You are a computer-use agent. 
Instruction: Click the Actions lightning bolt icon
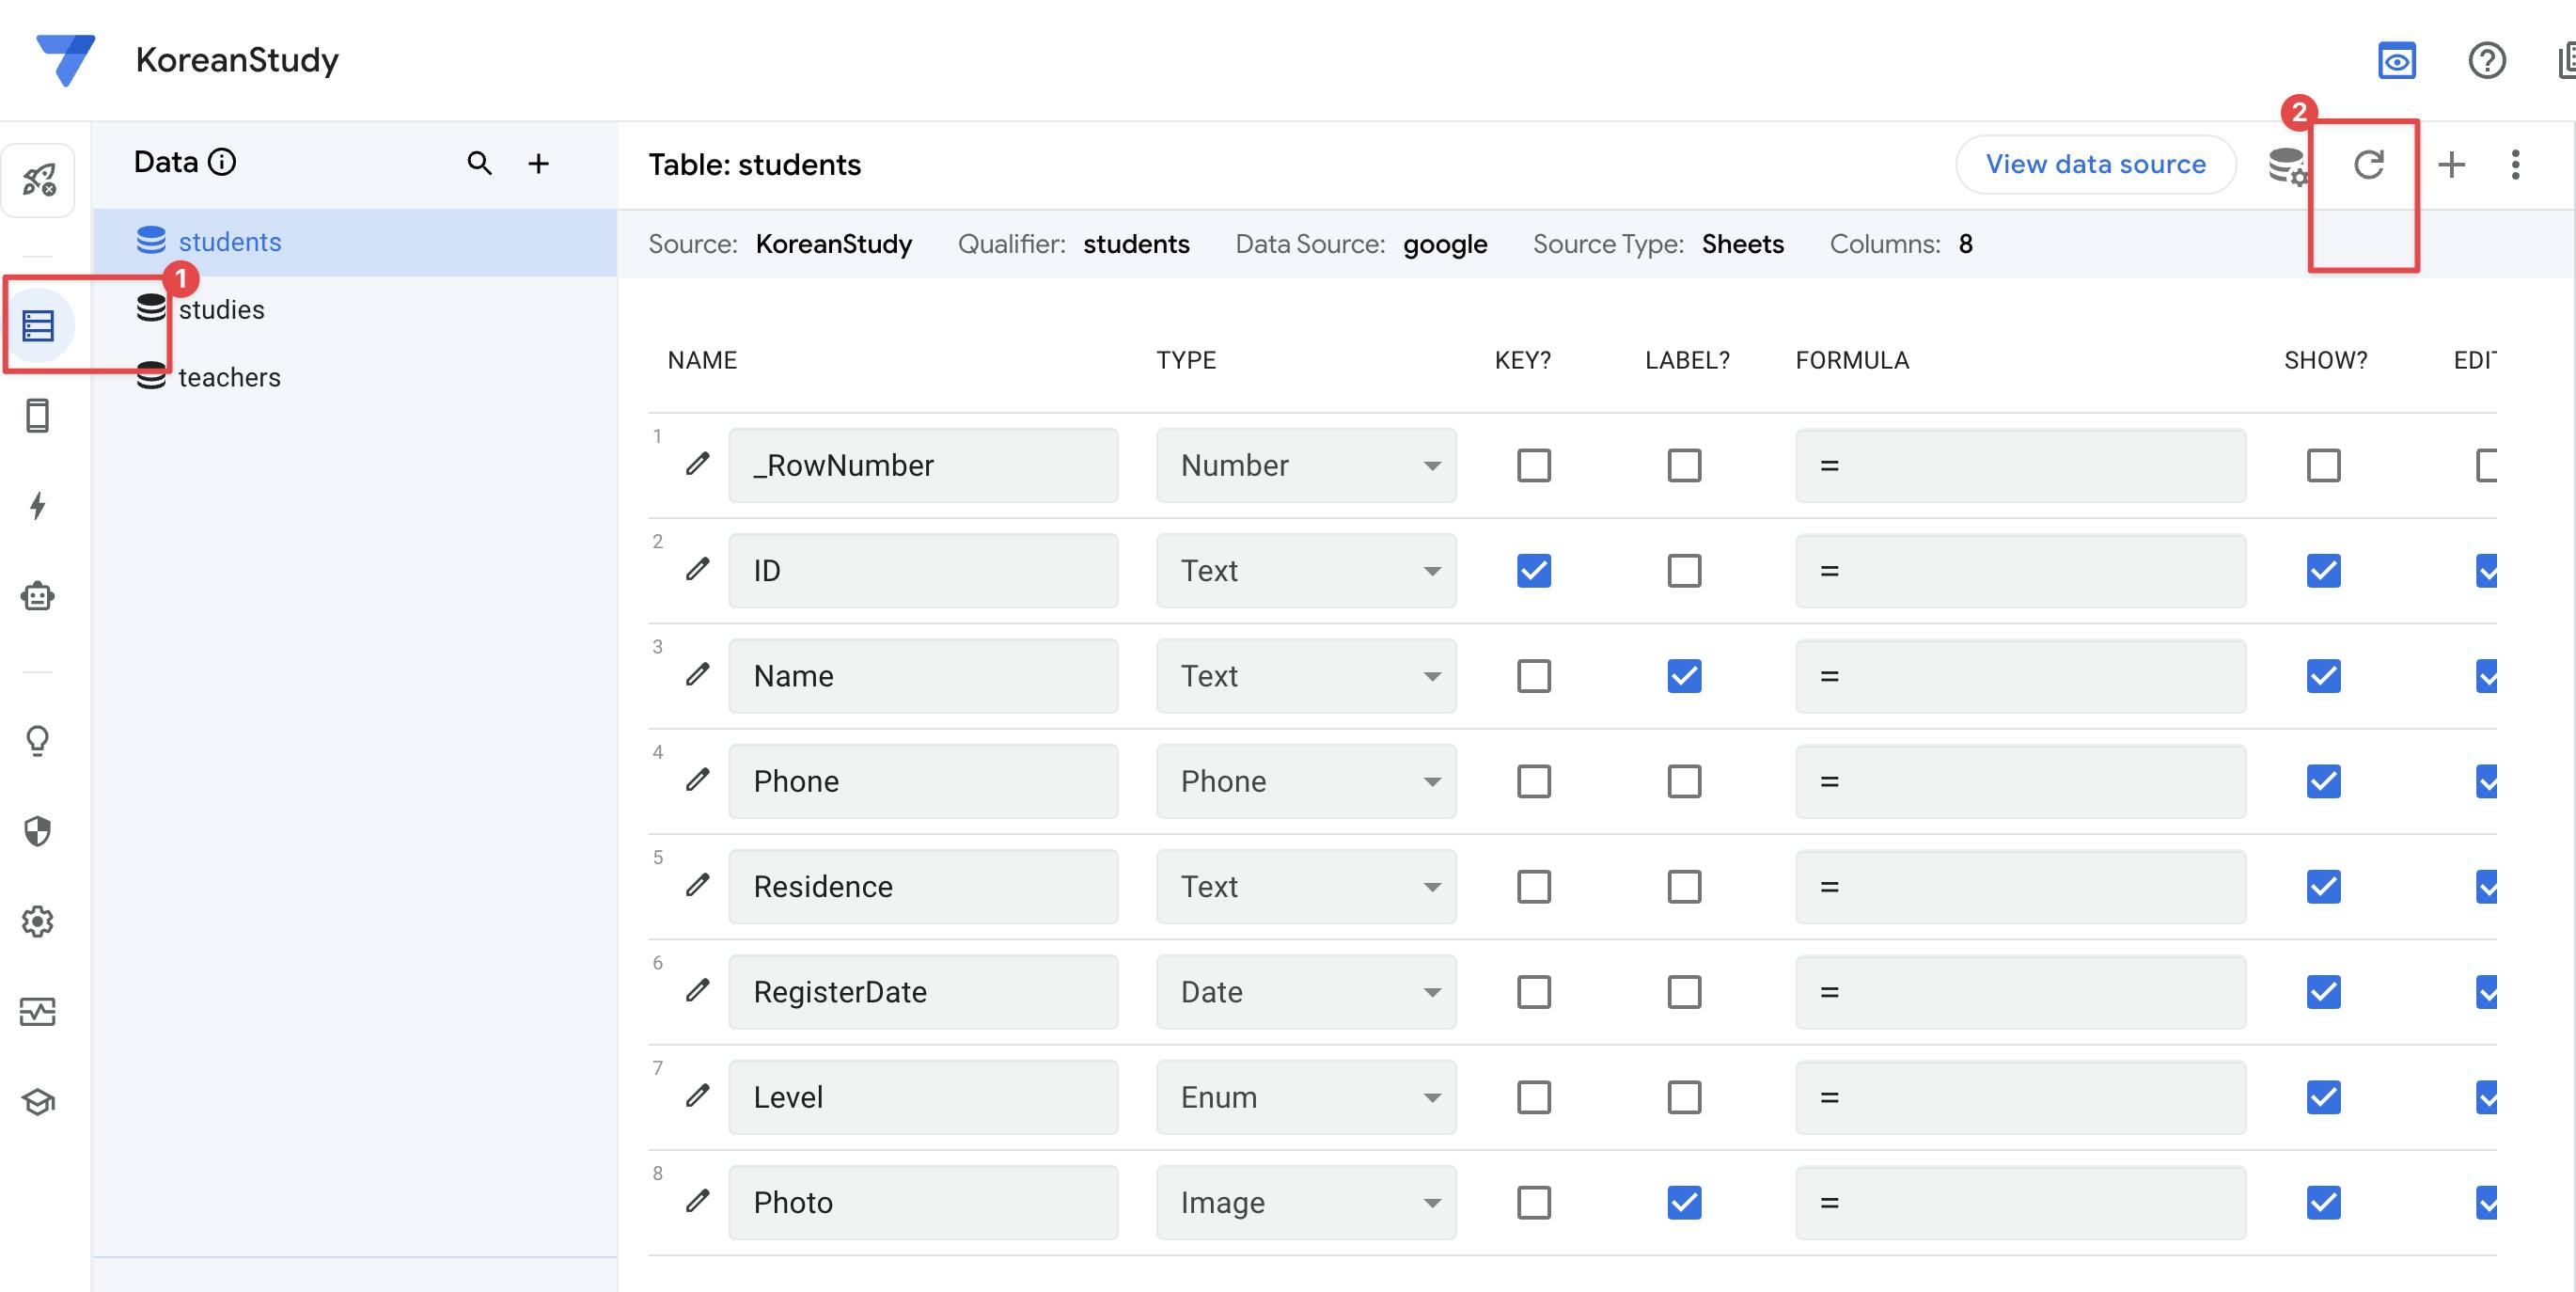click(x=38, y=506)
